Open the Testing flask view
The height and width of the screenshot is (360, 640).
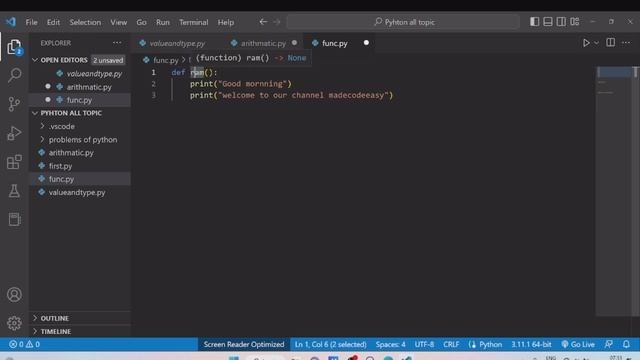(x=14, y=191)
